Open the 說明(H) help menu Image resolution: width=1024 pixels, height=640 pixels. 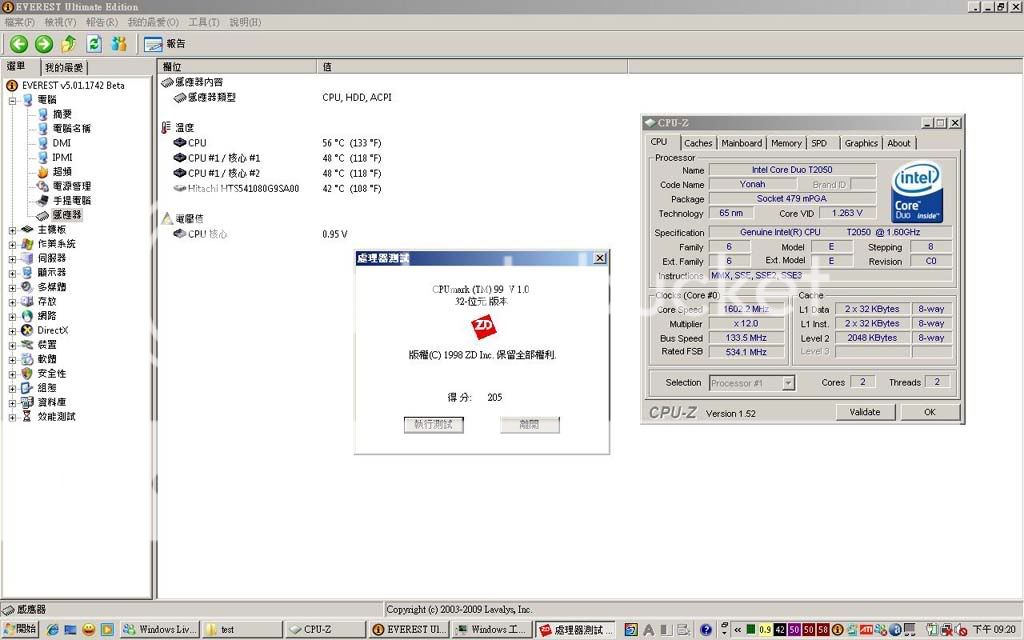pos(245,22)
